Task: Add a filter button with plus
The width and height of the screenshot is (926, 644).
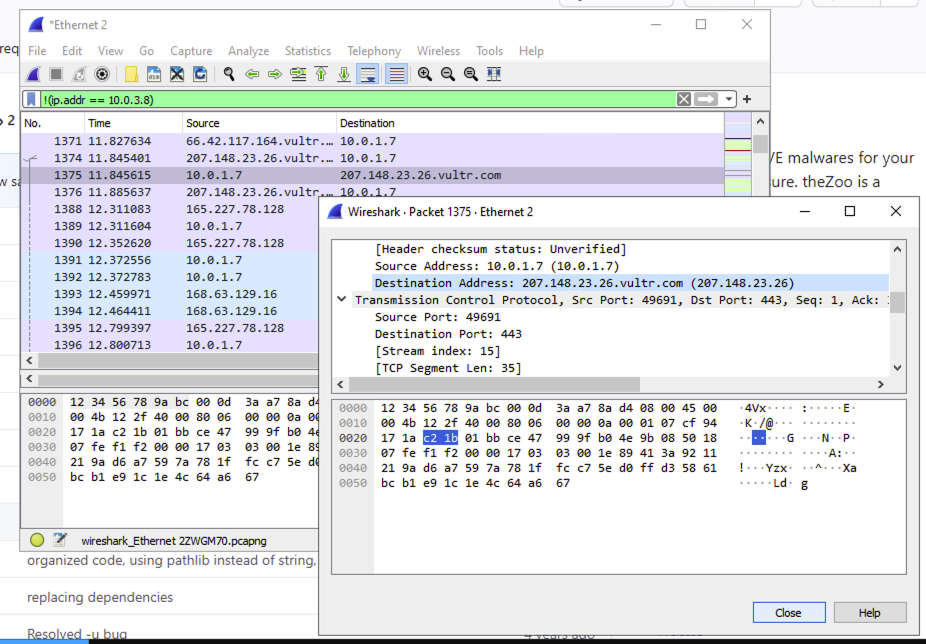Action: point(747,99)
